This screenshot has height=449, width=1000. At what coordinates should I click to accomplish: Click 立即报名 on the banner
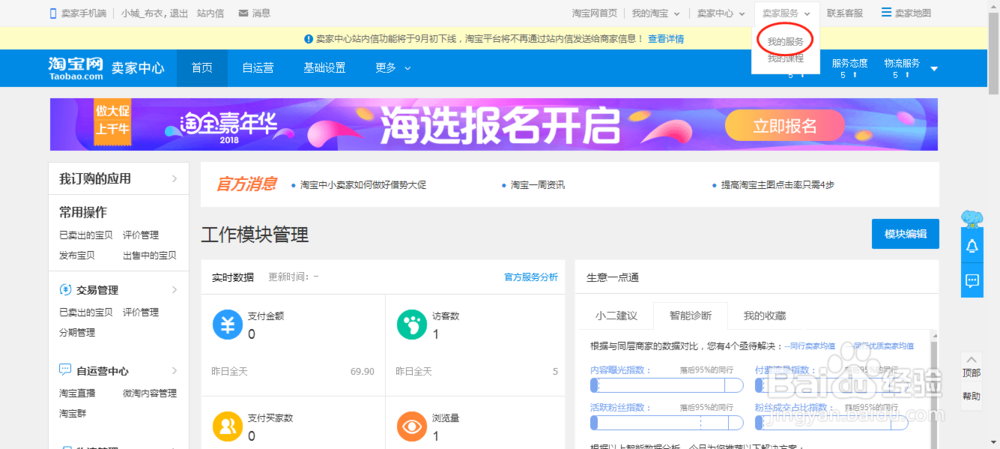[x=784, y=126]
